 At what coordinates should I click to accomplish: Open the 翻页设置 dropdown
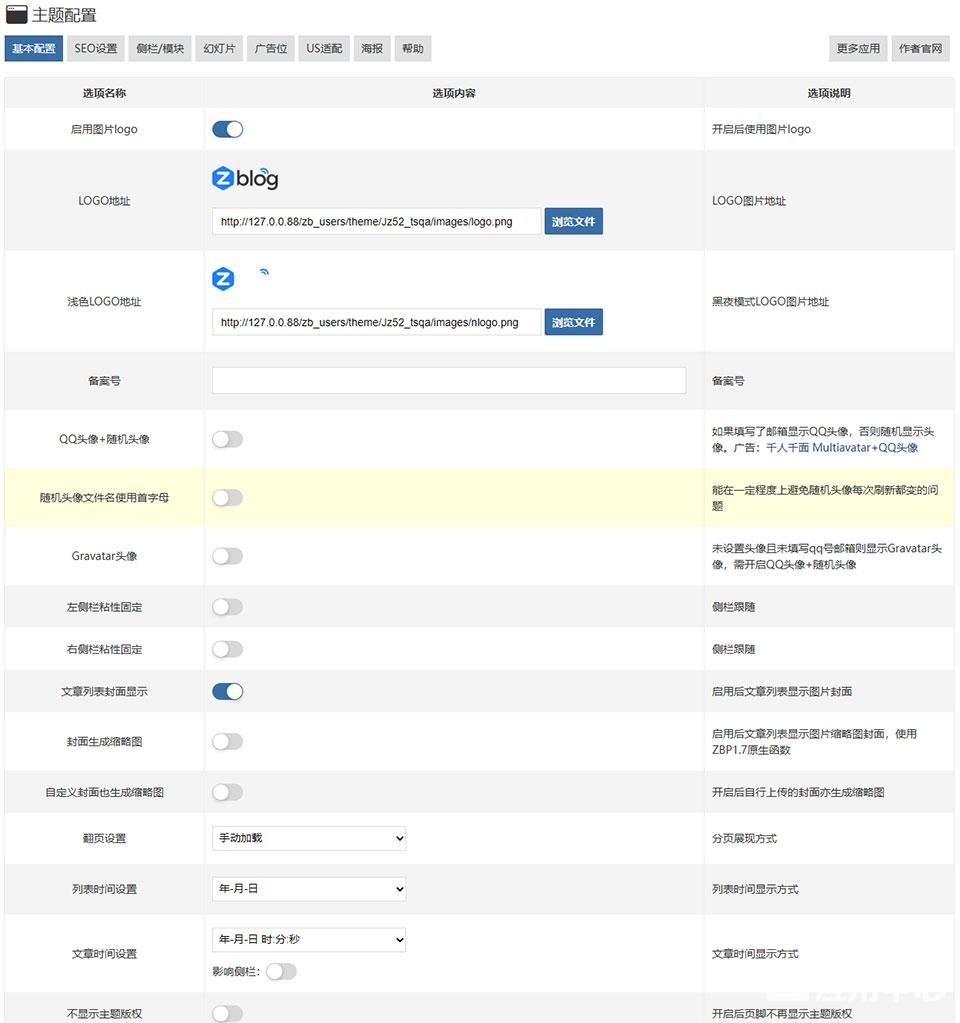pyautogui.click(x=309, y=838)
